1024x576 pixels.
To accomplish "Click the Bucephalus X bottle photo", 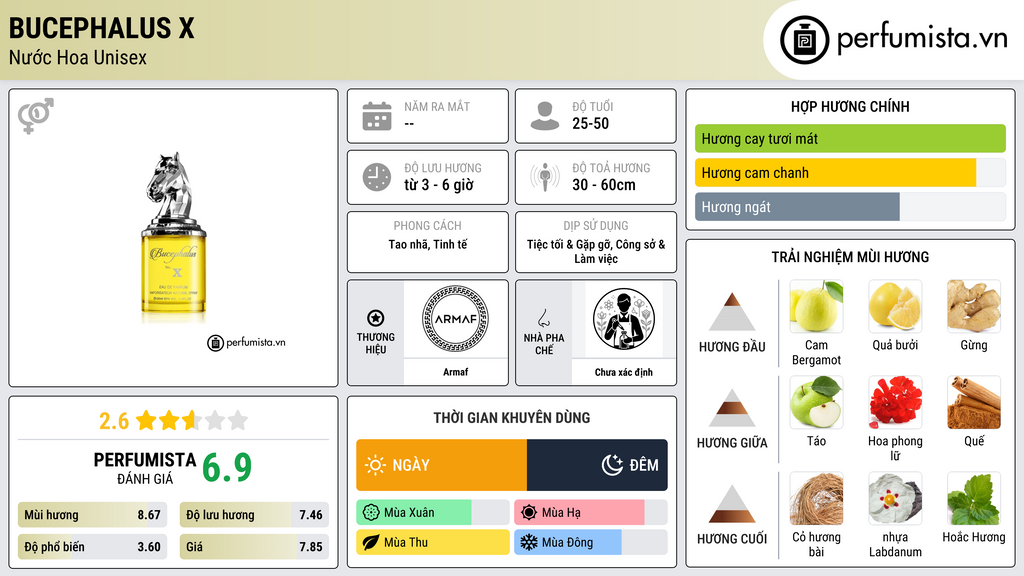I will 174,238.
